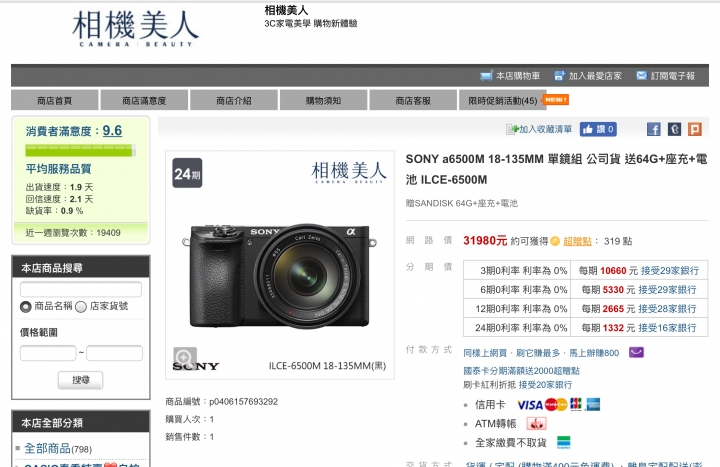This screenshot has width=720, height=467.
Task: Click the 相機美人 Camera Beauty logo
Action: click(x=135, y=28)
